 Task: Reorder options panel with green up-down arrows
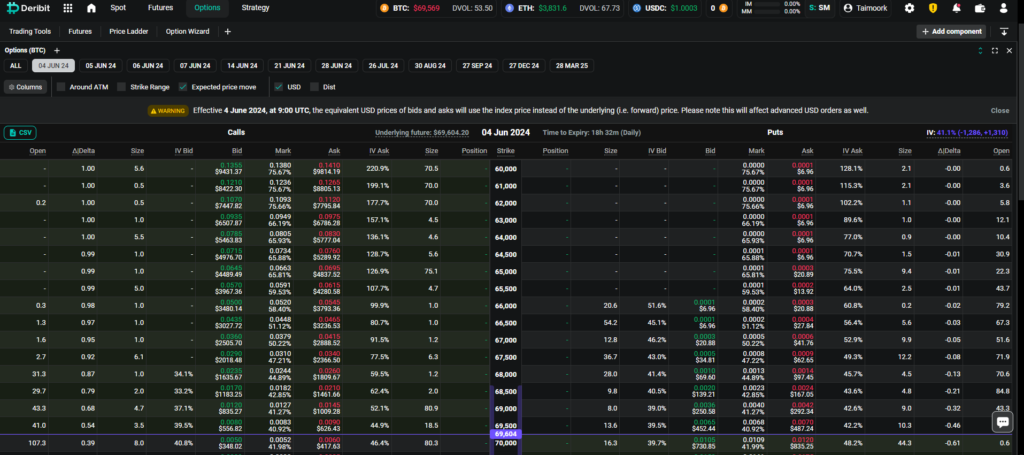980,50
